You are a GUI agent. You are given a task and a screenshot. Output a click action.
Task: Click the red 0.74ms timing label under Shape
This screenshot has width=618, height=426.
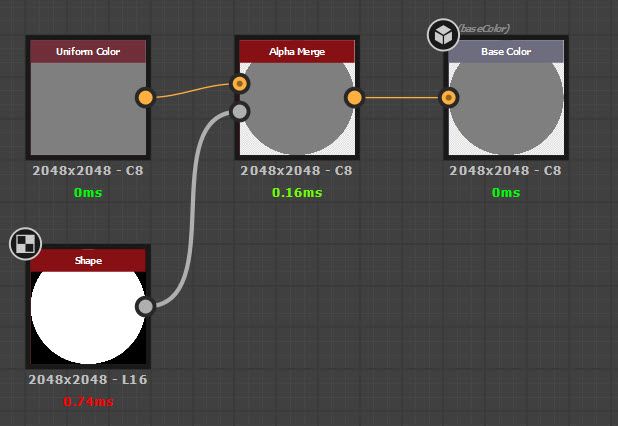[x=88, y=402]
